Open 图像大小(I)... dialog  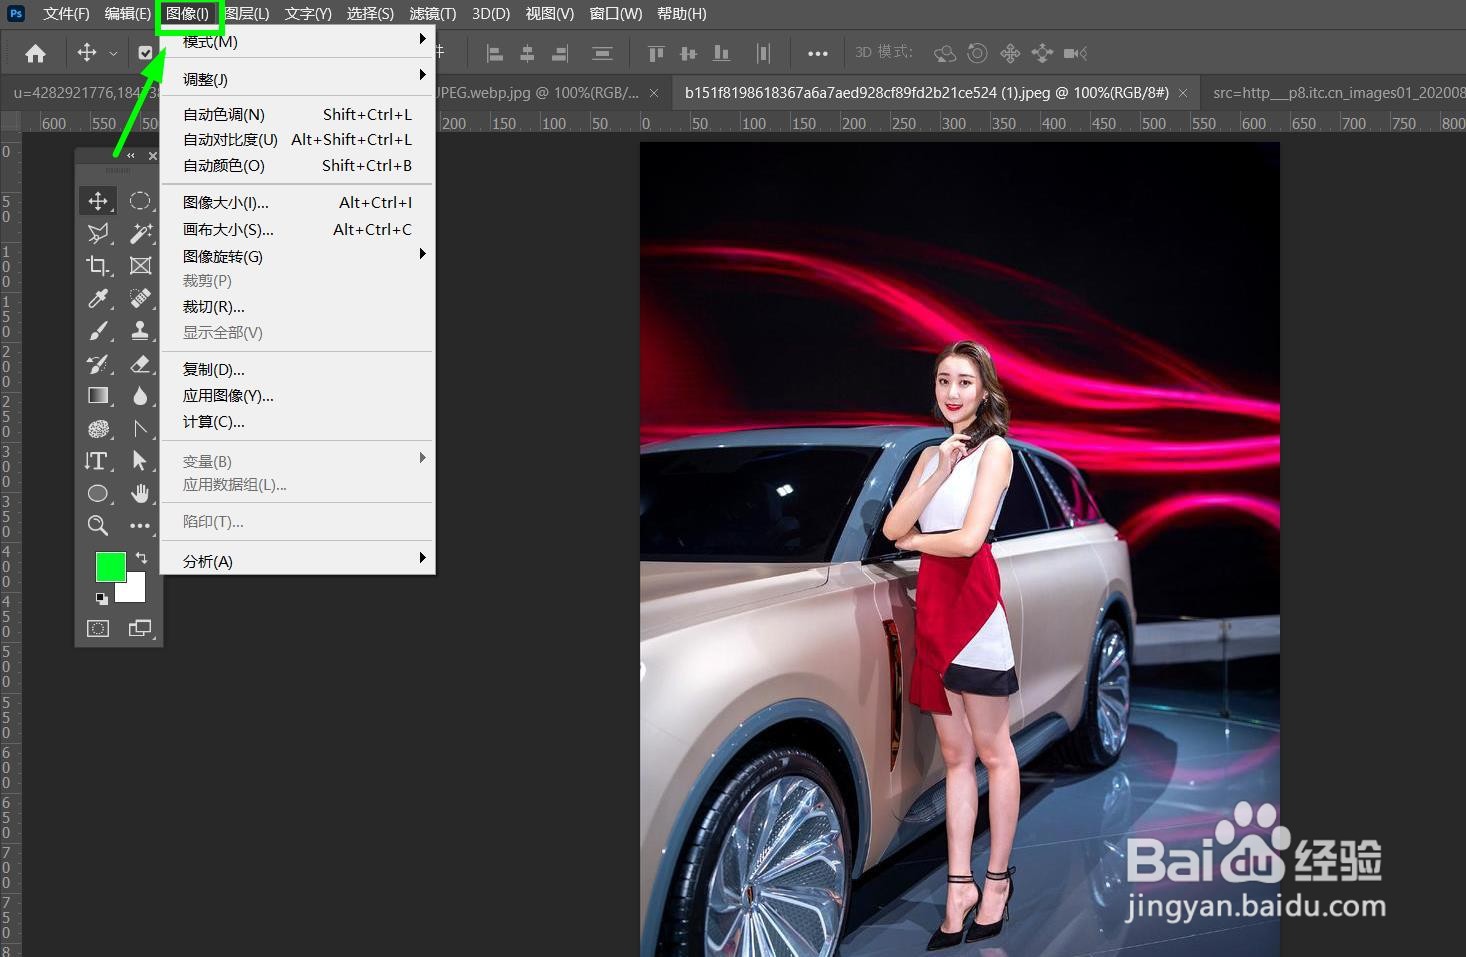tap(298, 202)
